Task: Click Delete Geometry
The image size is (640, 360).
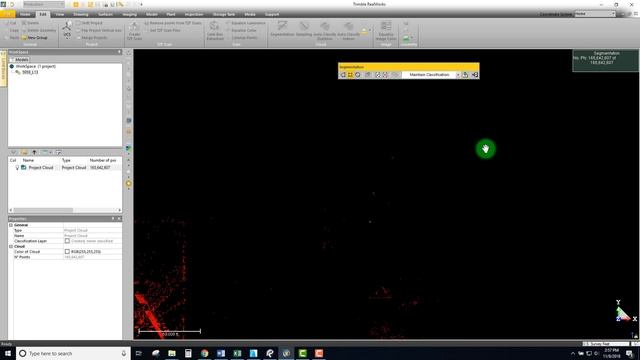Action: tap(38, 30)
